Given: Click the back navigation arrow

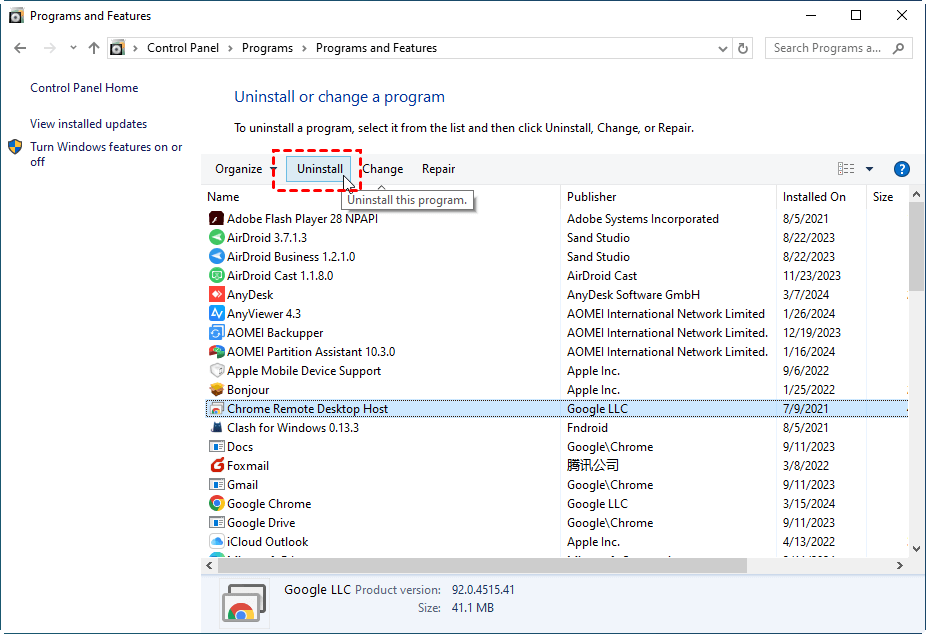Looking at the screenshot, I should (21, 48).
